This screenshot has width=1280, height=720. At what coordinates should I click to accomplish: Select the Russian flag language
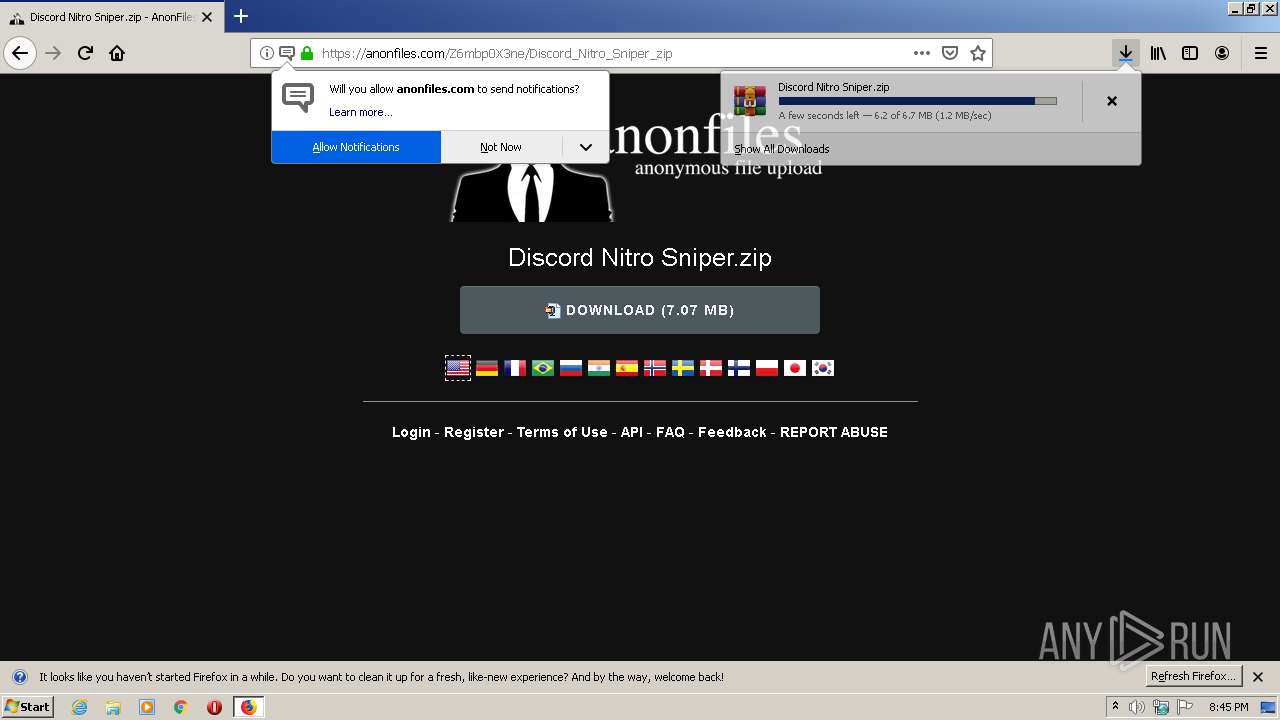(571, 368)
